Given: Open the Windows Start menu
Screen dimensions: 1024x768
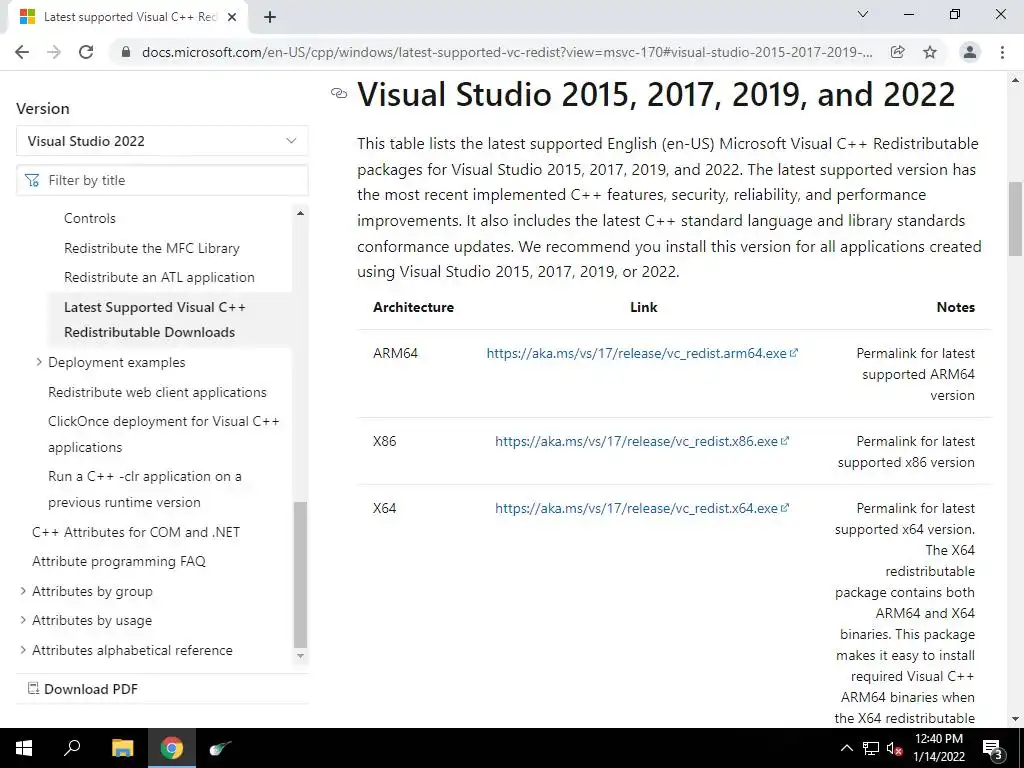Looking at the screenshot, I should click(x=24, y=748).
